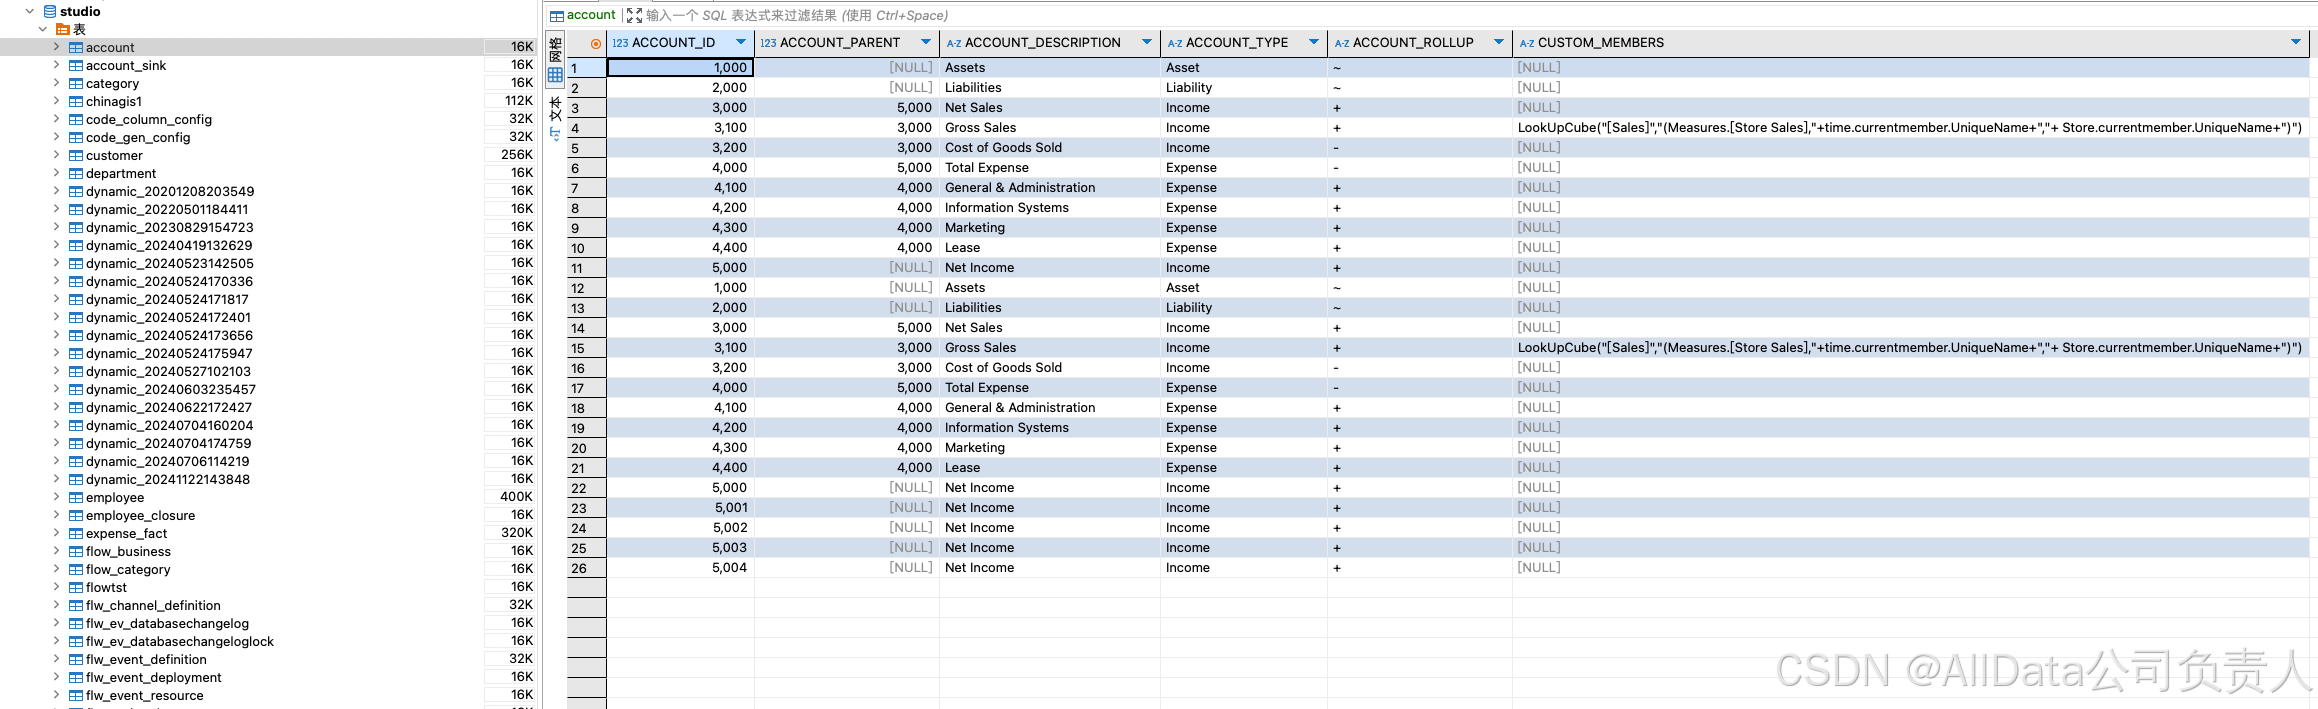The image size is (2318, 709).
Task: Click the A-Z type icon of CUSTOM_MEMBERS column
Action: pos(1527,43)
